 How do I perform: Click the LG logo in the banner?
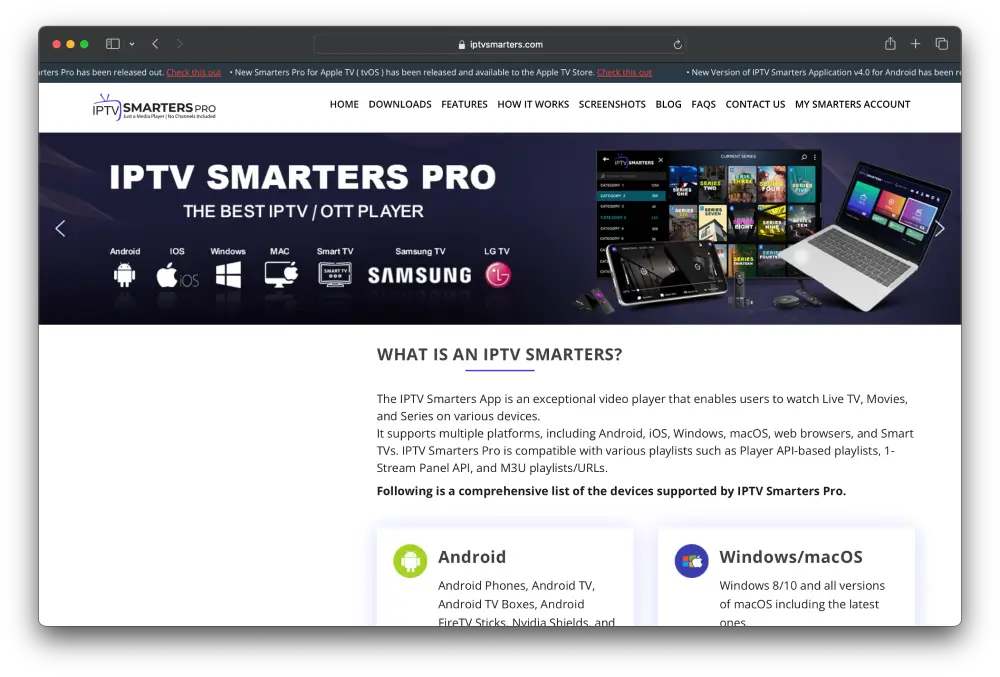(x=498, y=275)
